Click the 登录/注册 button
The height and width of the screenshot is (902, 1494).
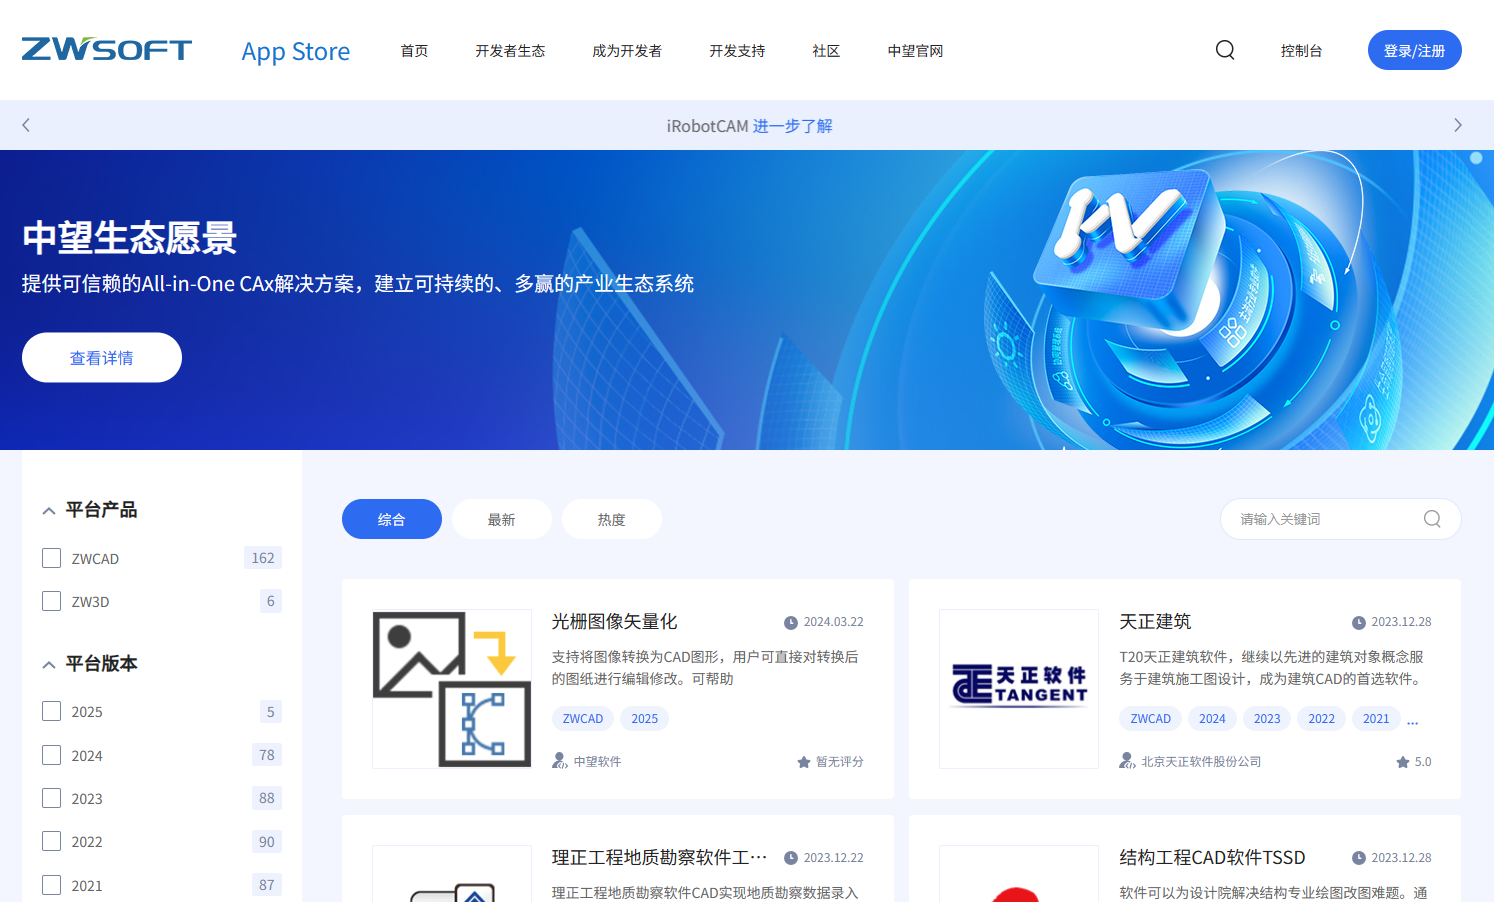1415,50
